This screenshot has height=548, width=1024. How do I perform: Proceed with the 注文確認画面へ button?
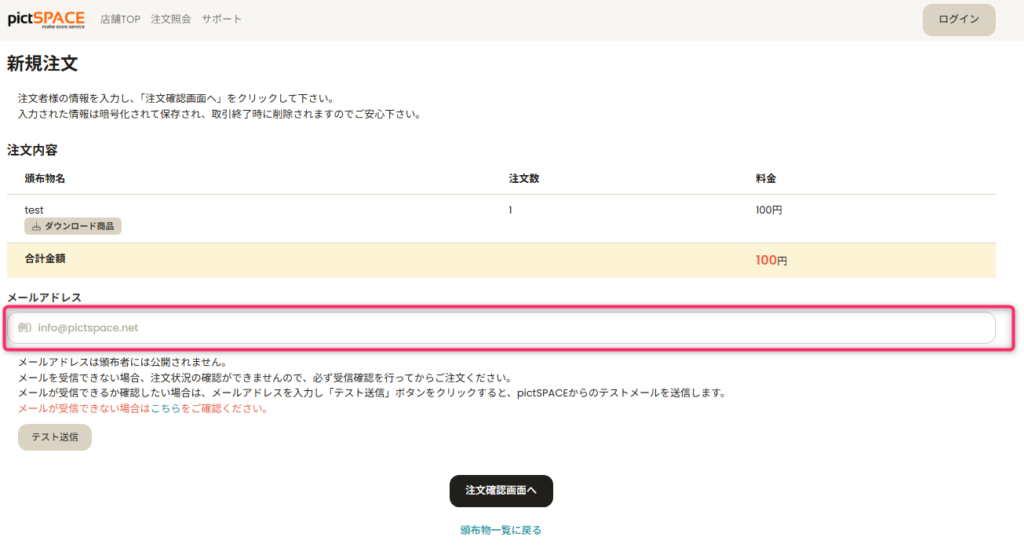pos(501,490)
